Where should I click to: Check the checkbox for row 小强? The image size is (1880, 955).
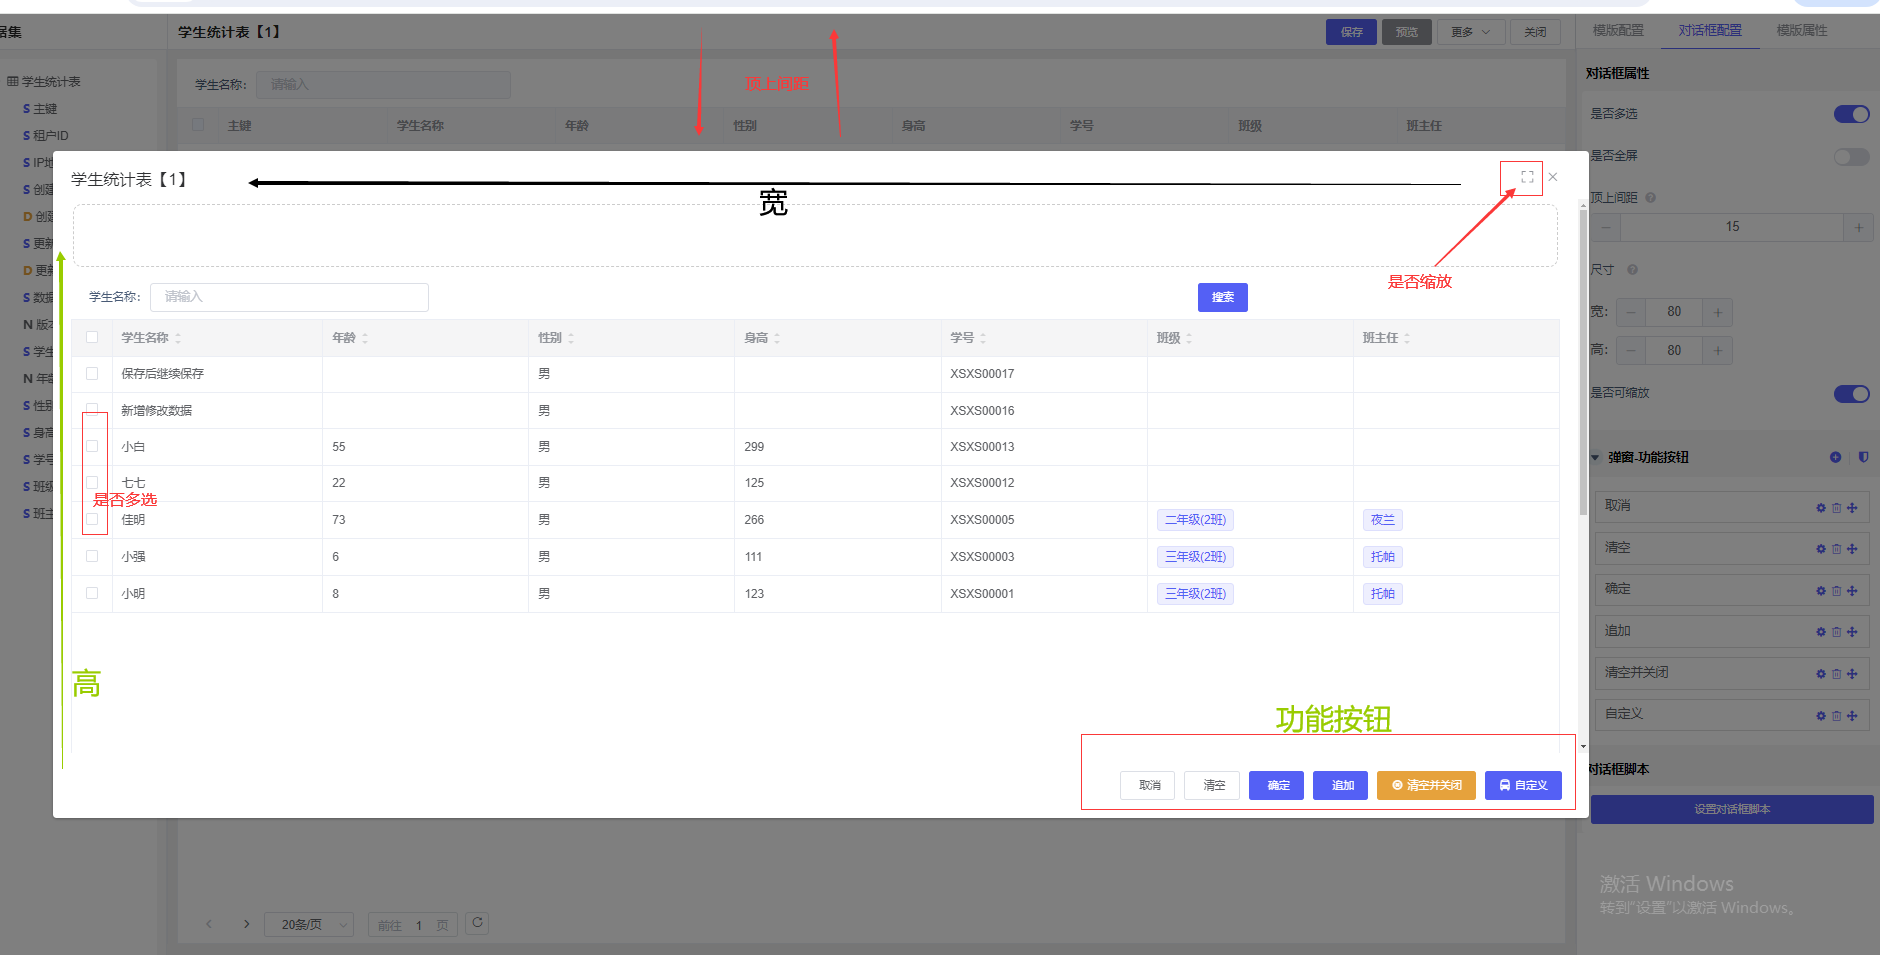coord(92,556)
